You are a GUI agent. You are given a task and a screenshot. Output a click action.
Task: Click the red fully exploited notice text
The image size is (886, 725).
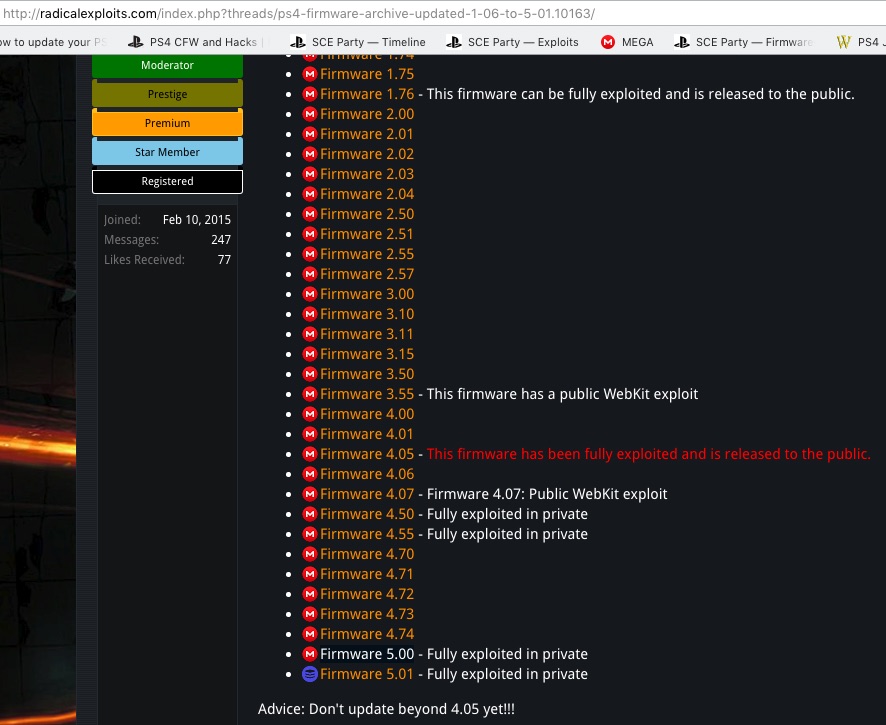tap(649, 454)
